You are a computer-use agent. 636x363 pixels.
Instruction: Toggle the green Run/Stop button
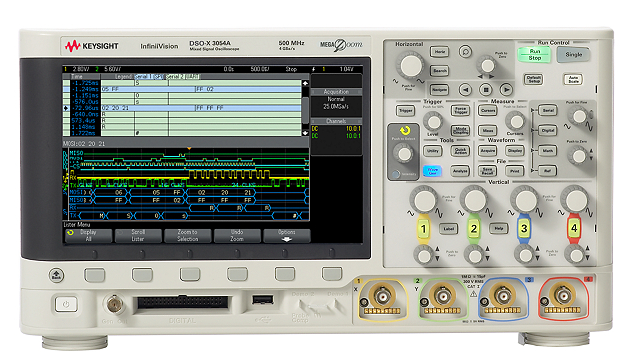pyautogui.click(x=535, y=54)
